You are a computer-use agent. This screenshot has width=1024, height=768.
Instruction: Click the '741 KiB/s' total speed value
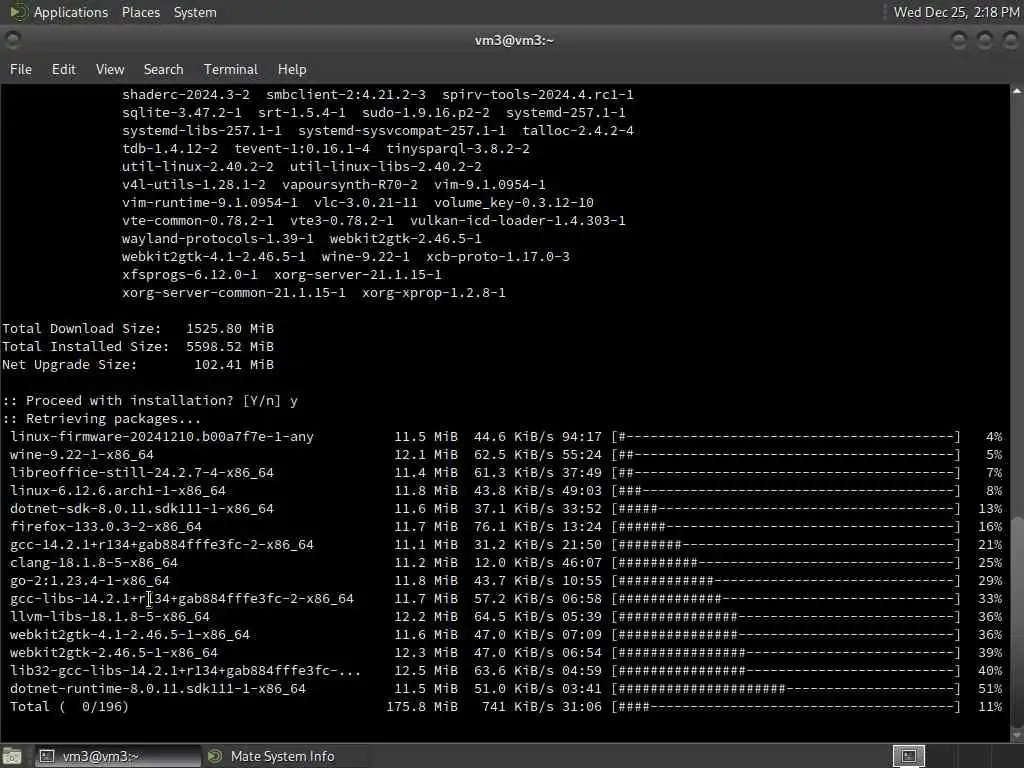tap(518, 707)
